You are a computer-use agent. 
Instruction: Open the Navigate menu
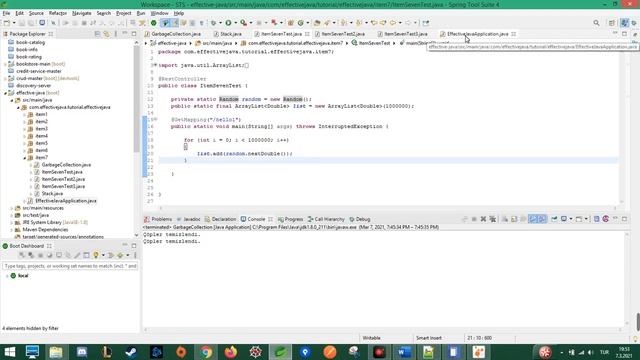click(82, 13)
